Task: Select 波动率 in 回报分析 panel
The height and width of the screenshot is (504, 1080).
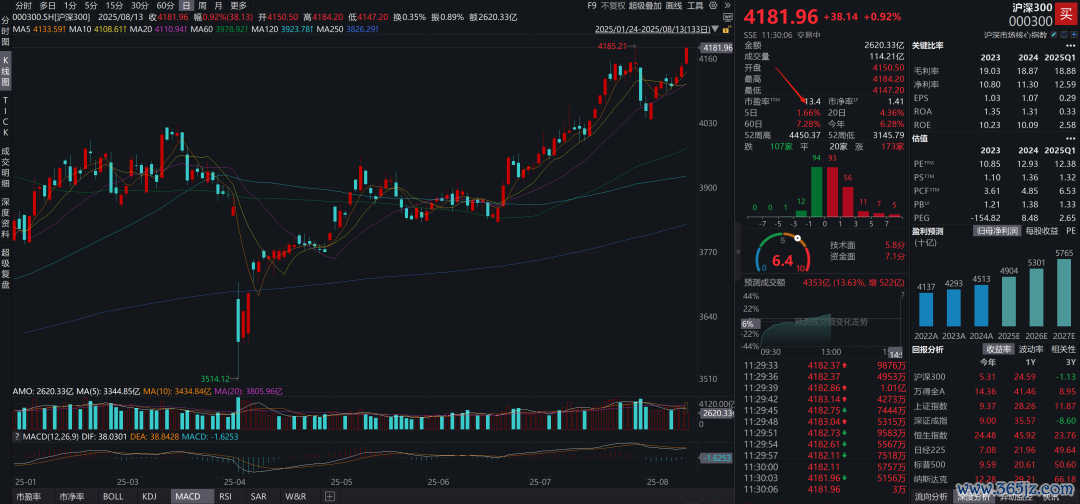Action: coord(1033,350)
